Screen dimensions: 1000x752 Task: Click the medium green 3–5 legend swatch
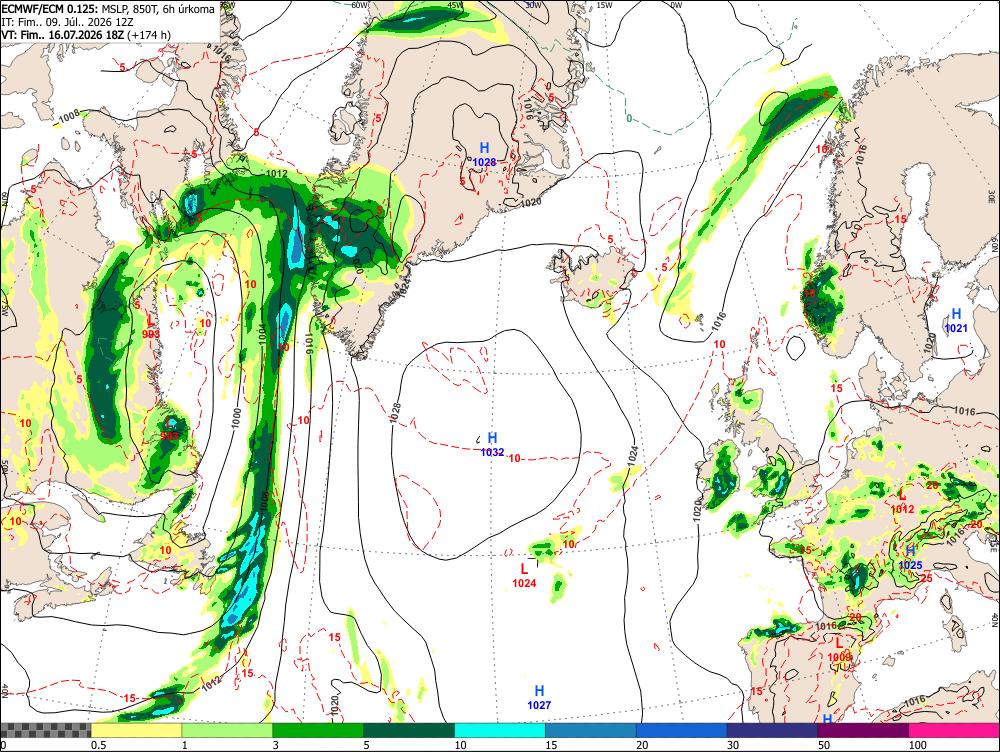318,730
